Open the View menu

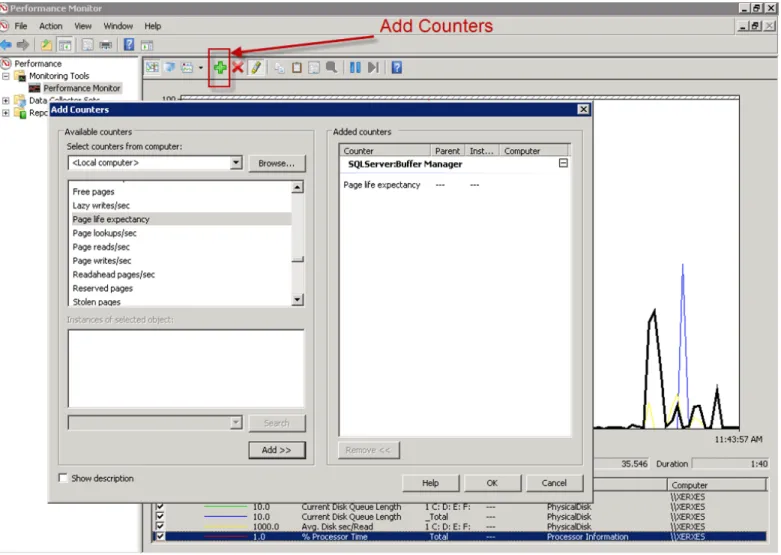click(83, 26)
